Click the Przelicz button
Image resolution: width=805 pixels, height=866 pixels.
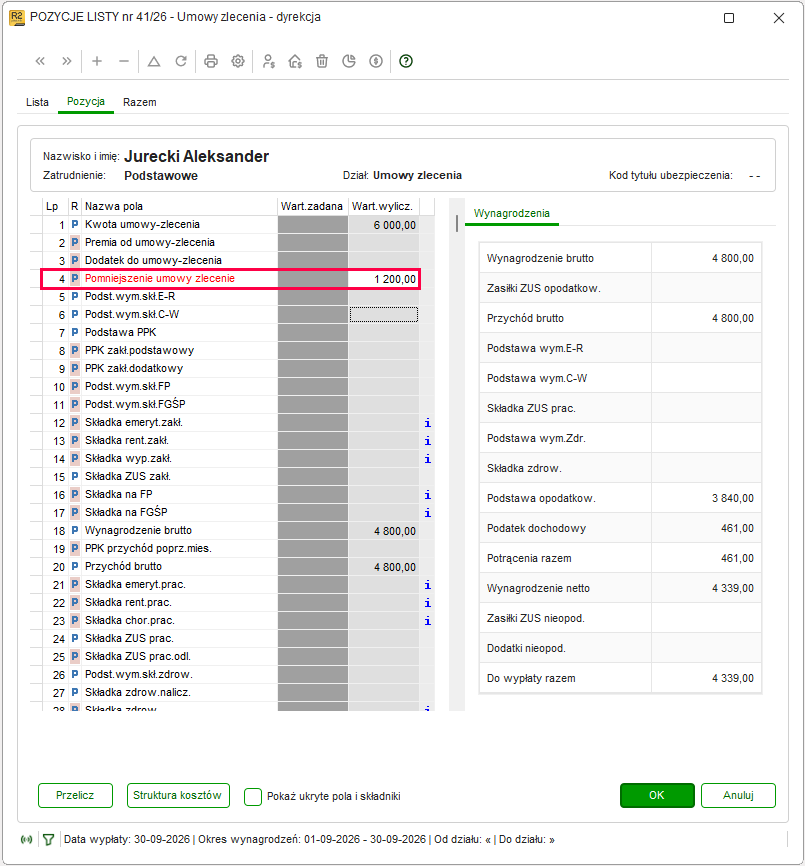(x=75, y=795)
